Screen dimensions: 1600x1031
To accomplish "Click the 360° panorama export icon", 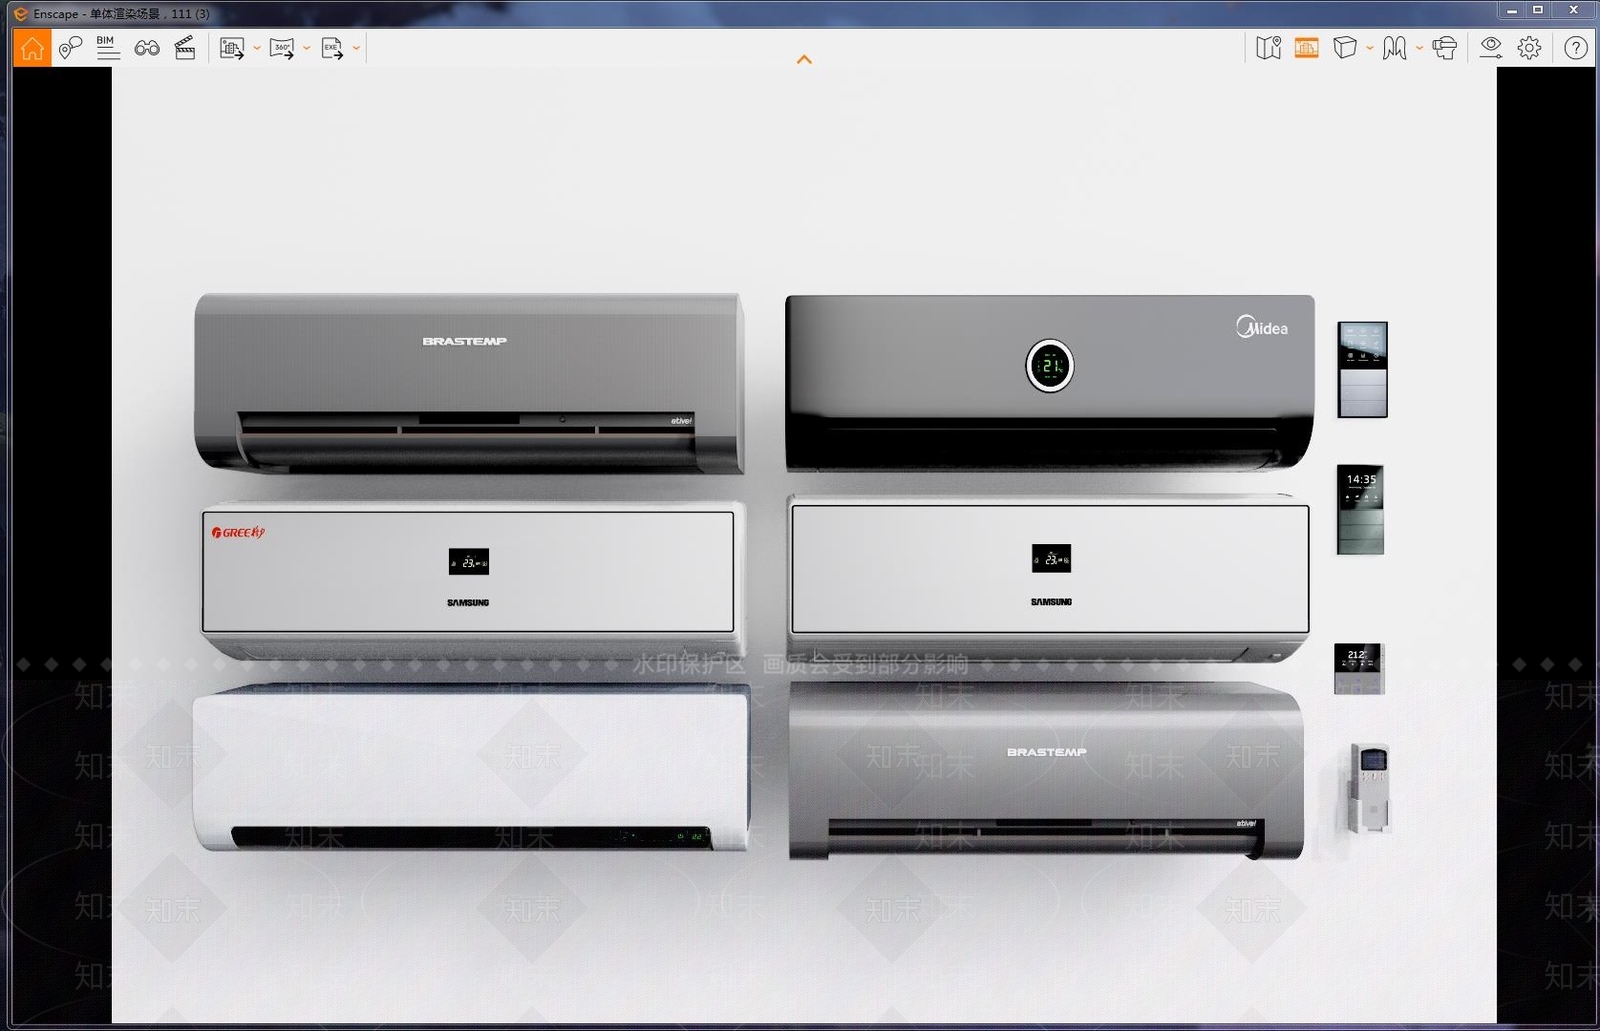I will click(x=282, y=48).
